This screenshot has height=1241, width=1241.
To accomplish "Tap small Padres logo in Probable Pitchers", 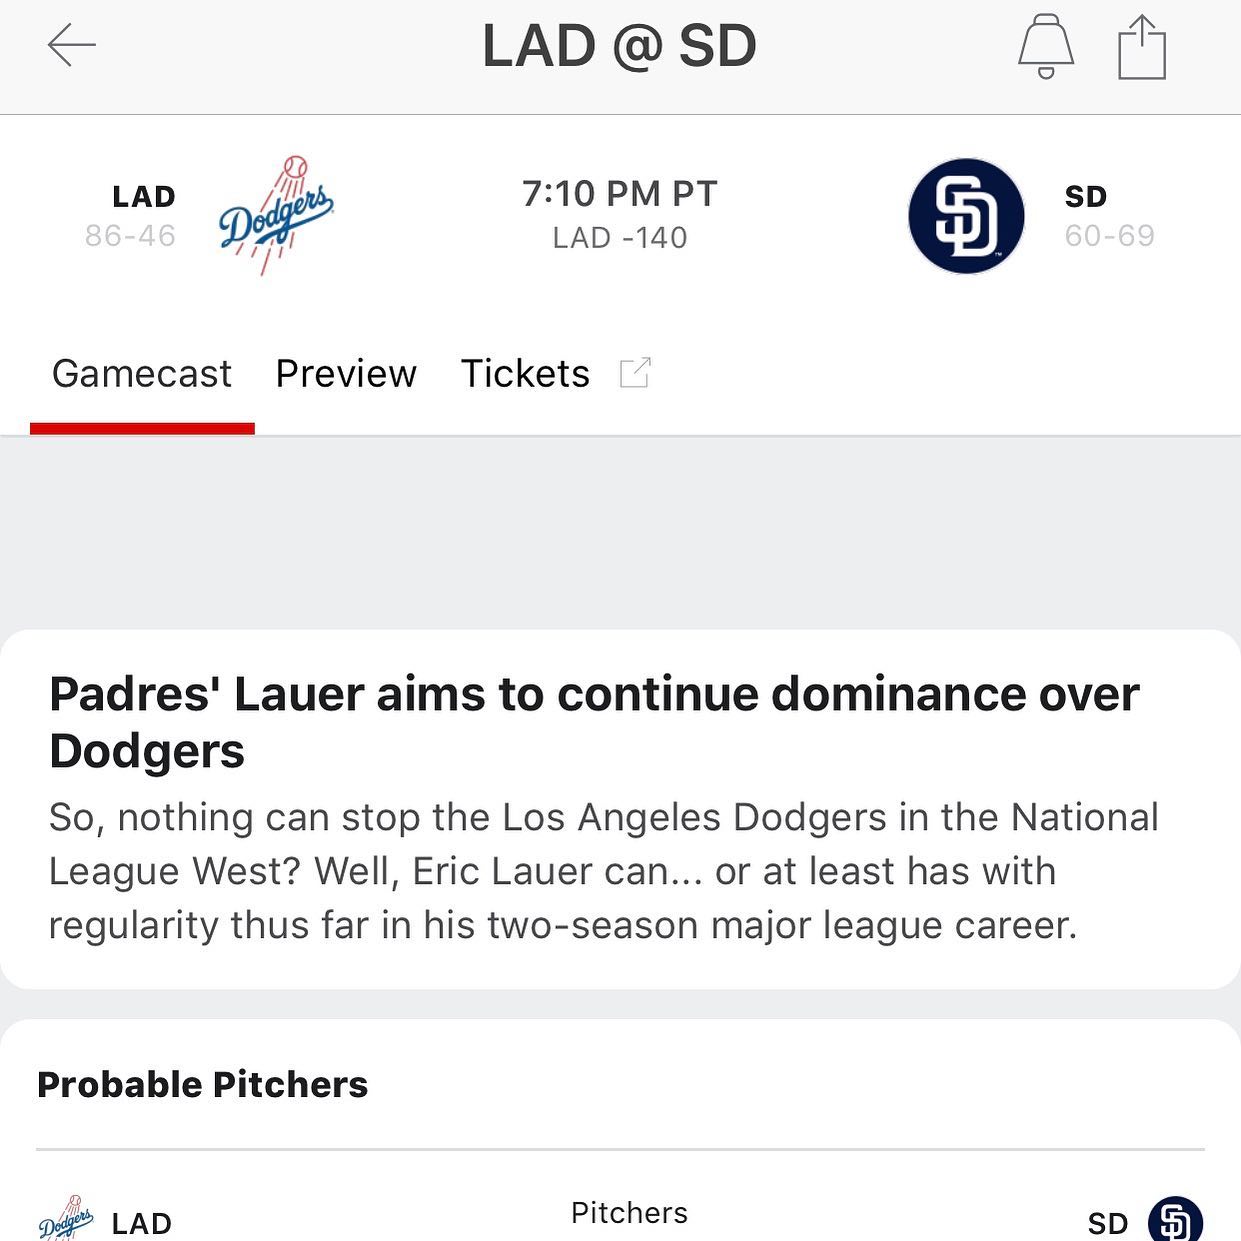I will (x=1175, y=1220).
